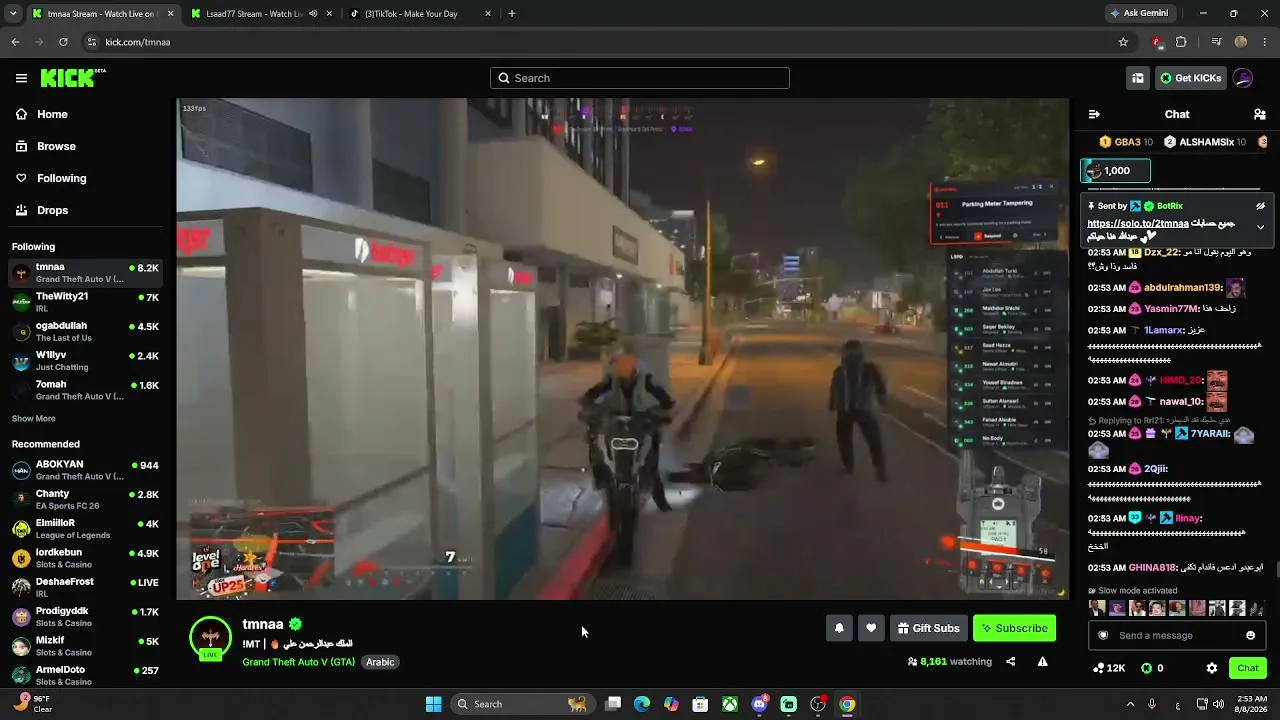Open chat users list icon
1280x720 pixels.
(1260, 114)
